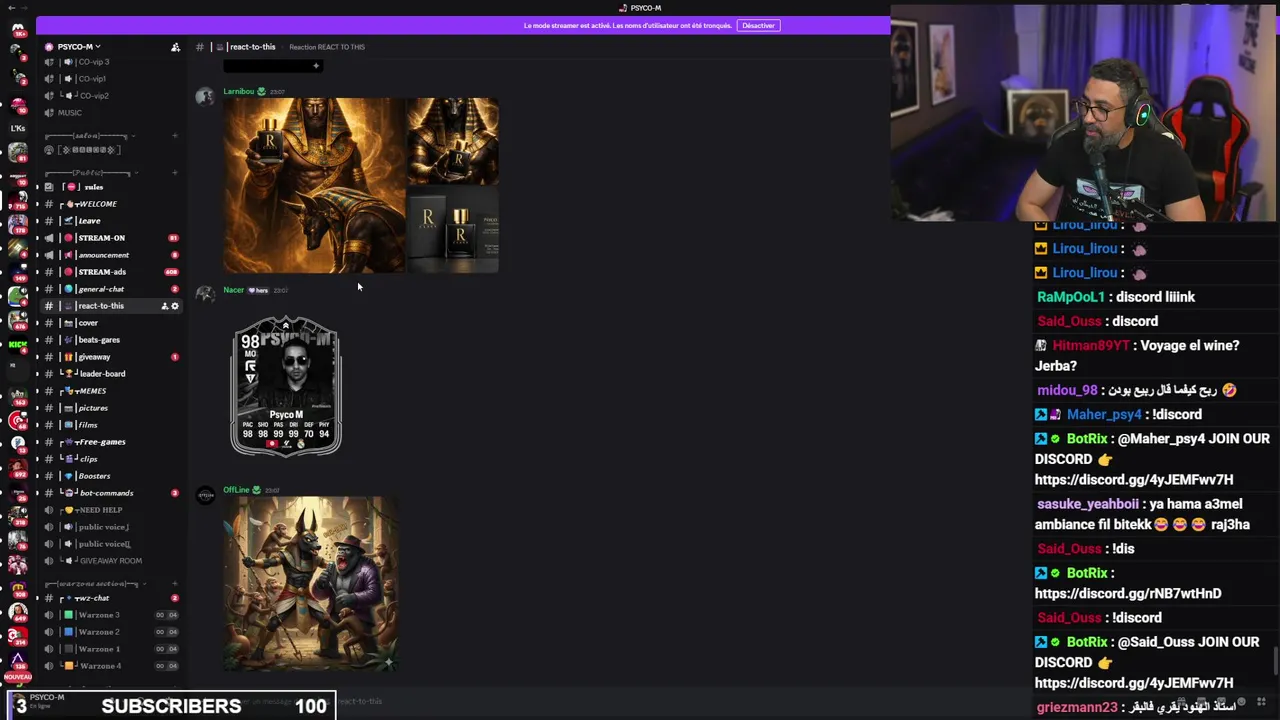Open the giveaway channel

[110, 357]
